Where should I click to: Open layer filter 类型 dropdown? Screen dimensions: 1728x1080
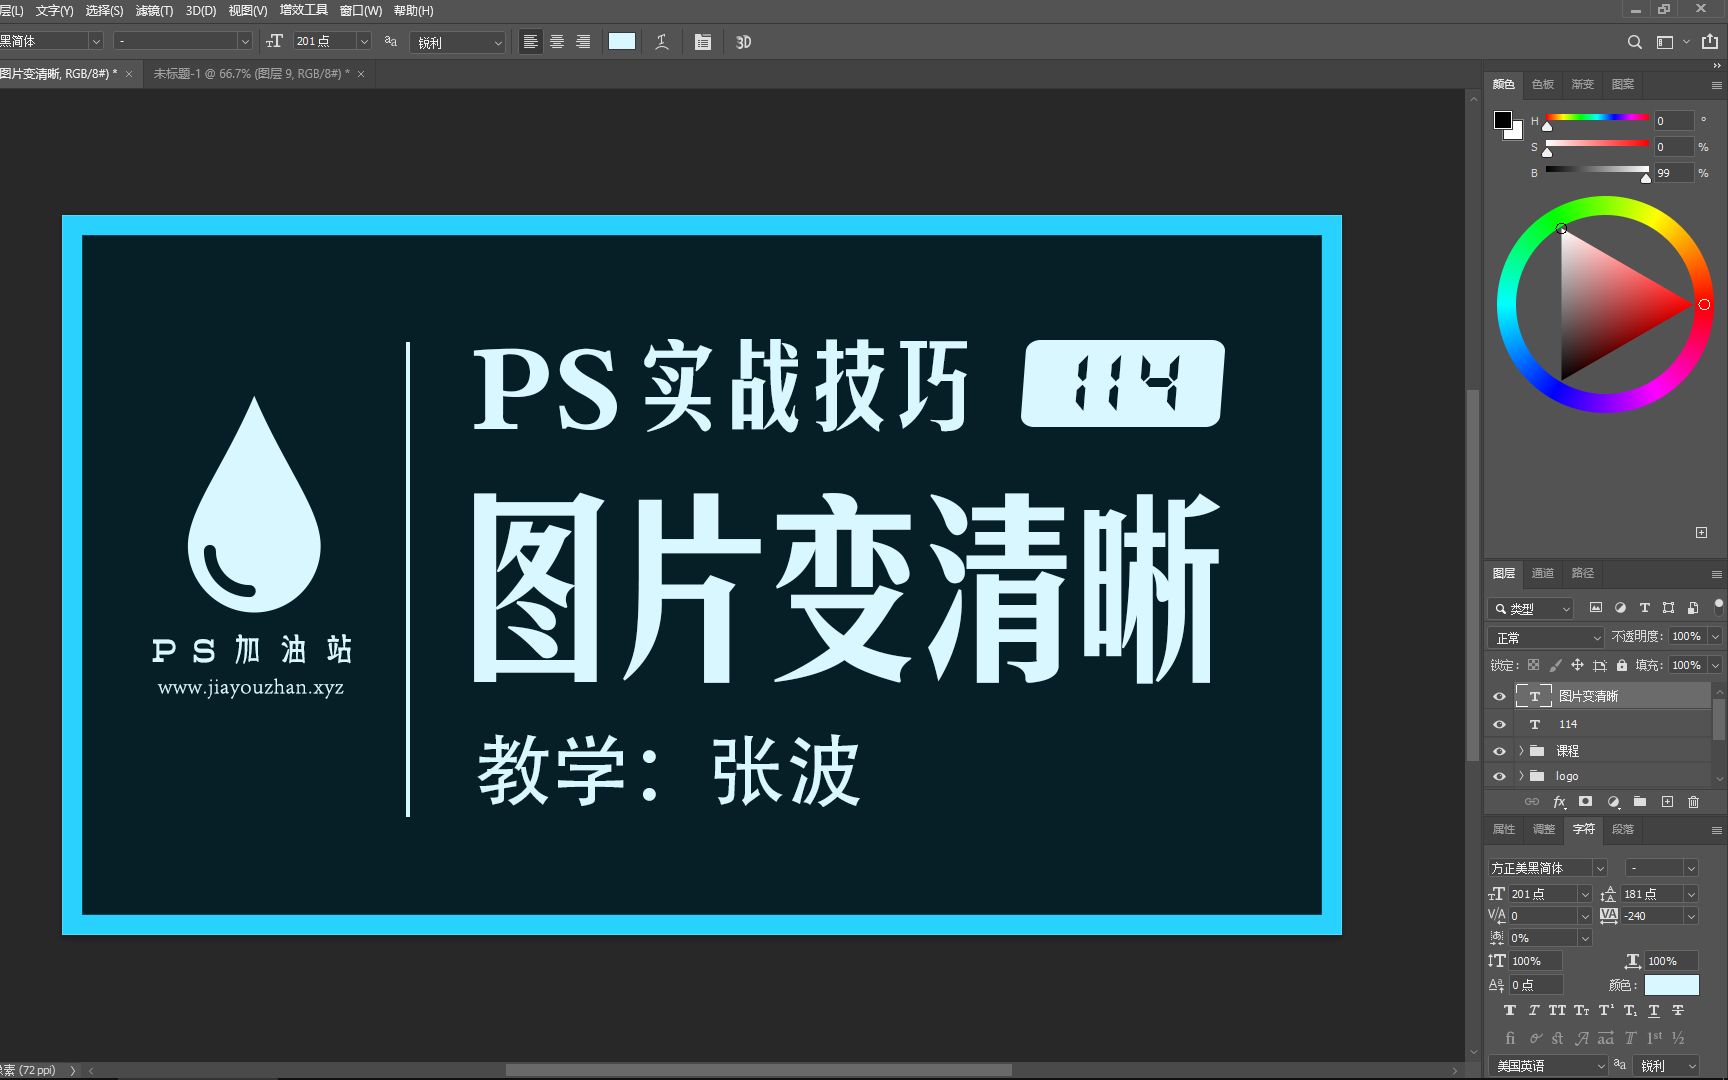[1531, 608]
